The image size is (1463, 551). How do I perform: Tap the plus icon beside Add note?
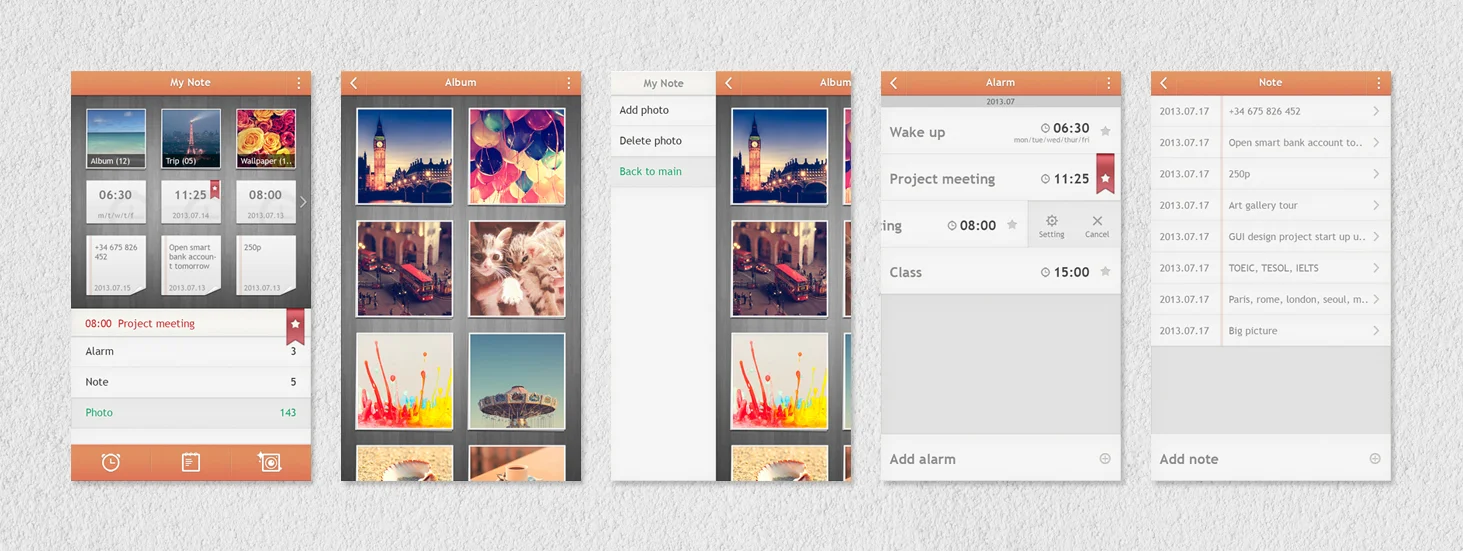(1375, 459)
